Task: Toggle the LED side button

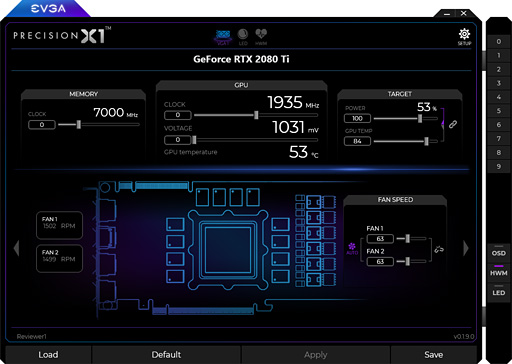Action: (x=499, y=292)
